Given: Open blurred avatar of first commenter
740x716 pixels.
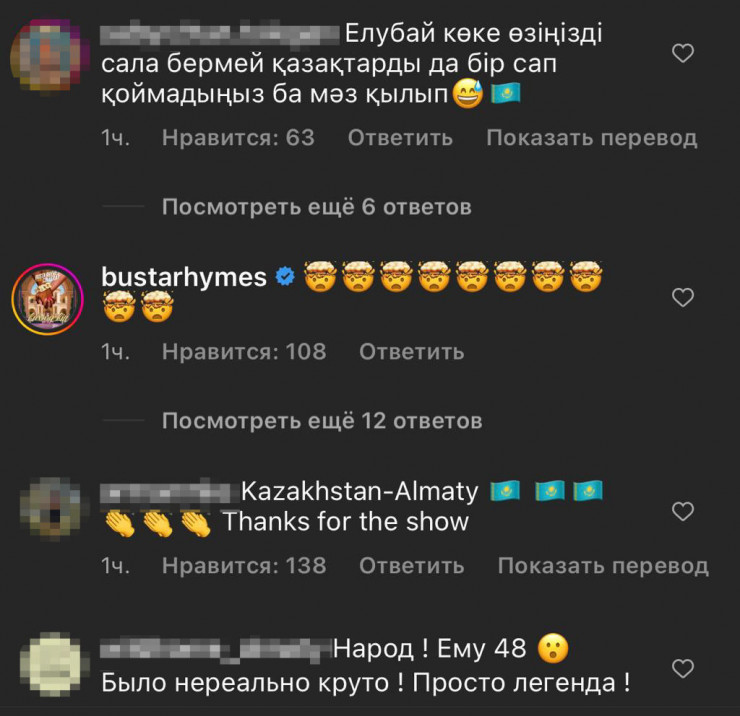Looking at the screenshot, I should (x=50, y=57).
